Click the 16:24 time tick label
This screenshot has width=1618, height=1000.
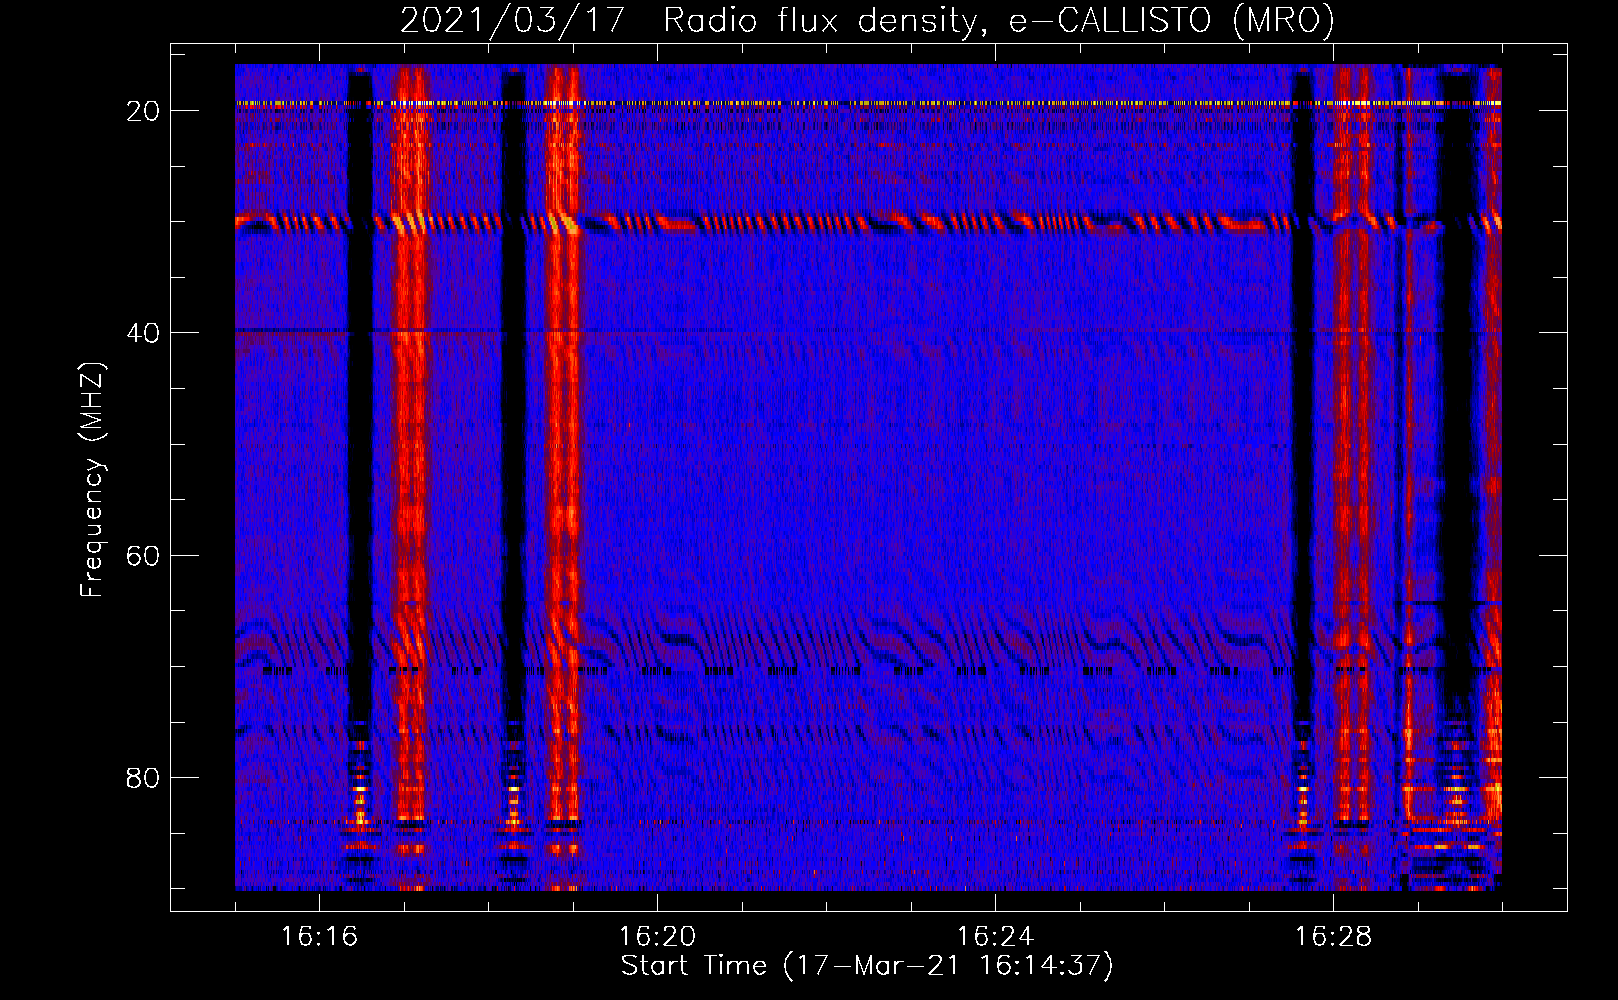[x=995, y=937]
